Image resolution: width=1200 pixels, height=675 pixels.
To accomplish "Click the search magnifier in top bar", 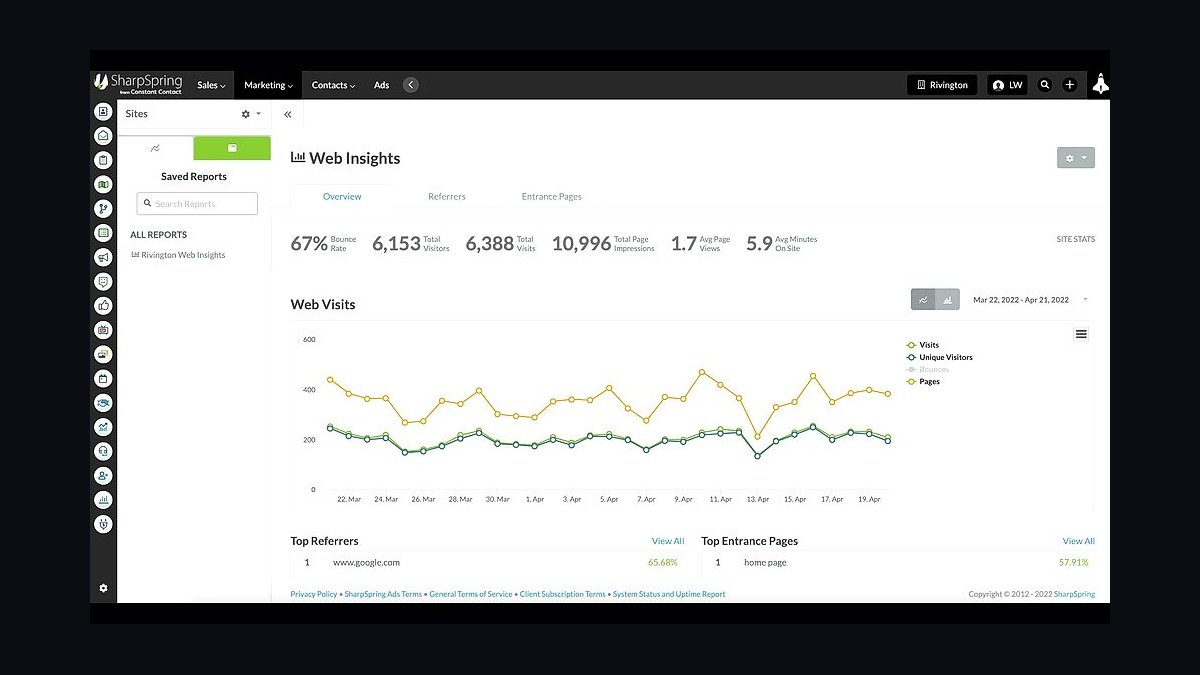I will tap(1045, 85).
